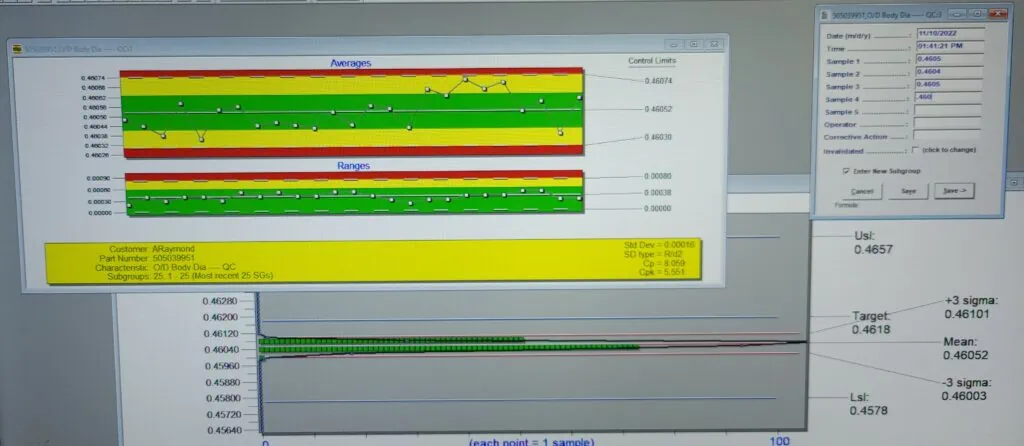Viewport: 1024px width, 446px height.
Task: Select the Date (m/d/y) input field
Action: (x=949, y=33)
